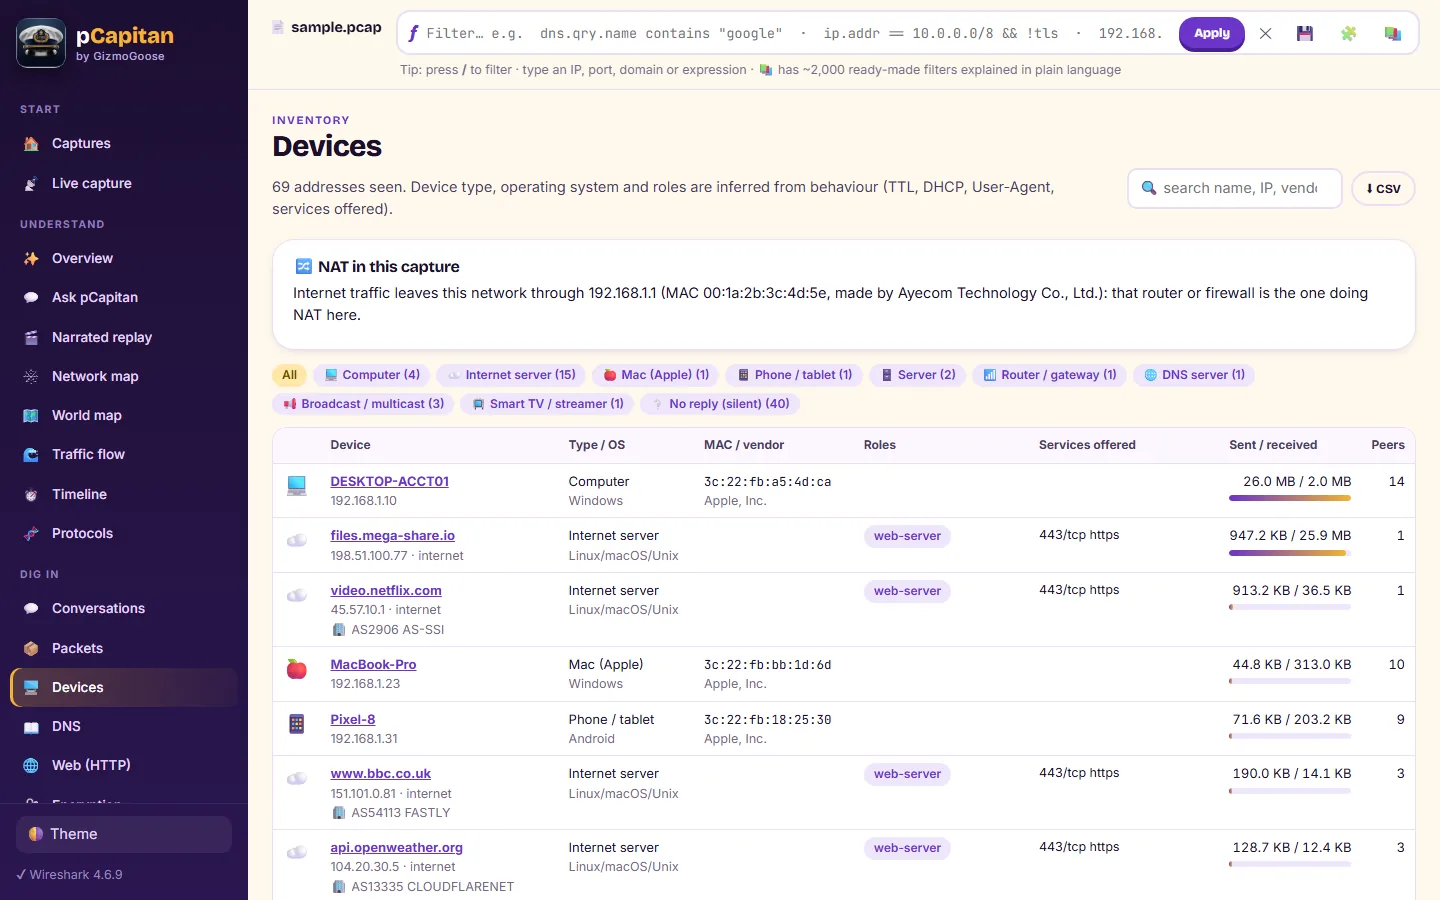The width and height of the screenshot is (1440, 900).
Task: Open the www.bbc.co.uk device link
Action: [x=381, y=774]
